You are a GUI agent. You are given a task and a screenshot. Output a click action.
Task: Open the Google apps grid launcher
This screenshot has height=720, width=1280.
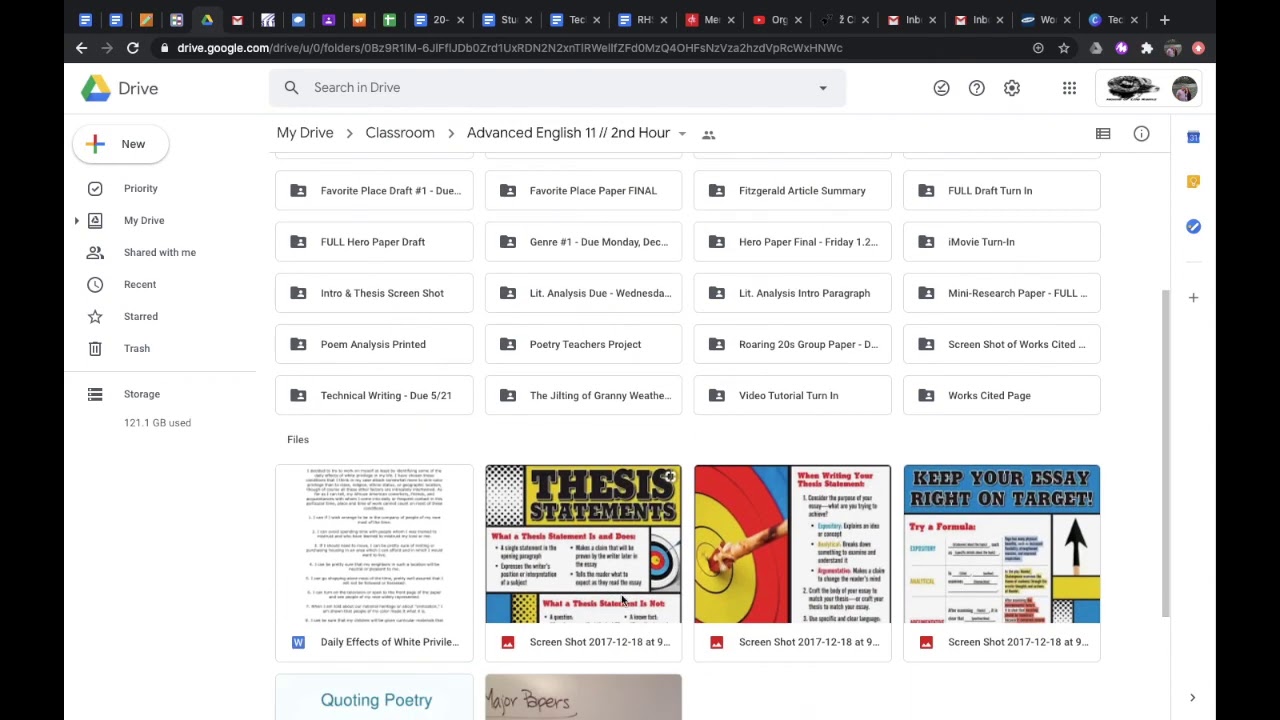[1069, 88]
